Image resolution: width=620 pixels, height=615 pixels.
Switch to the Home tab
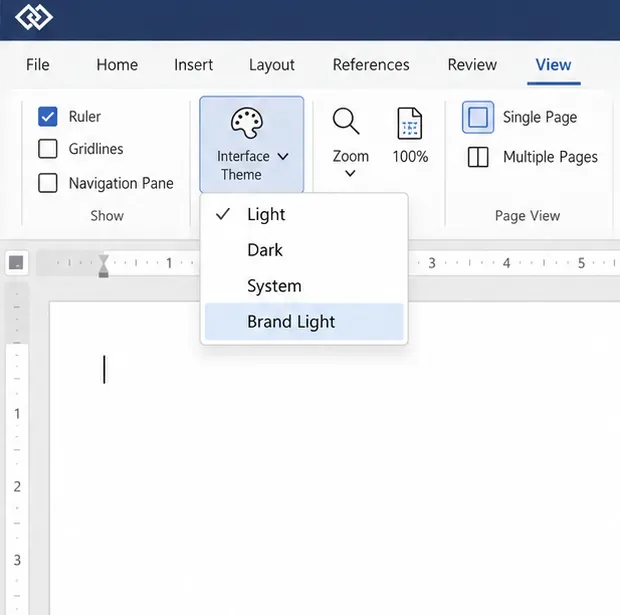(117, 64)
